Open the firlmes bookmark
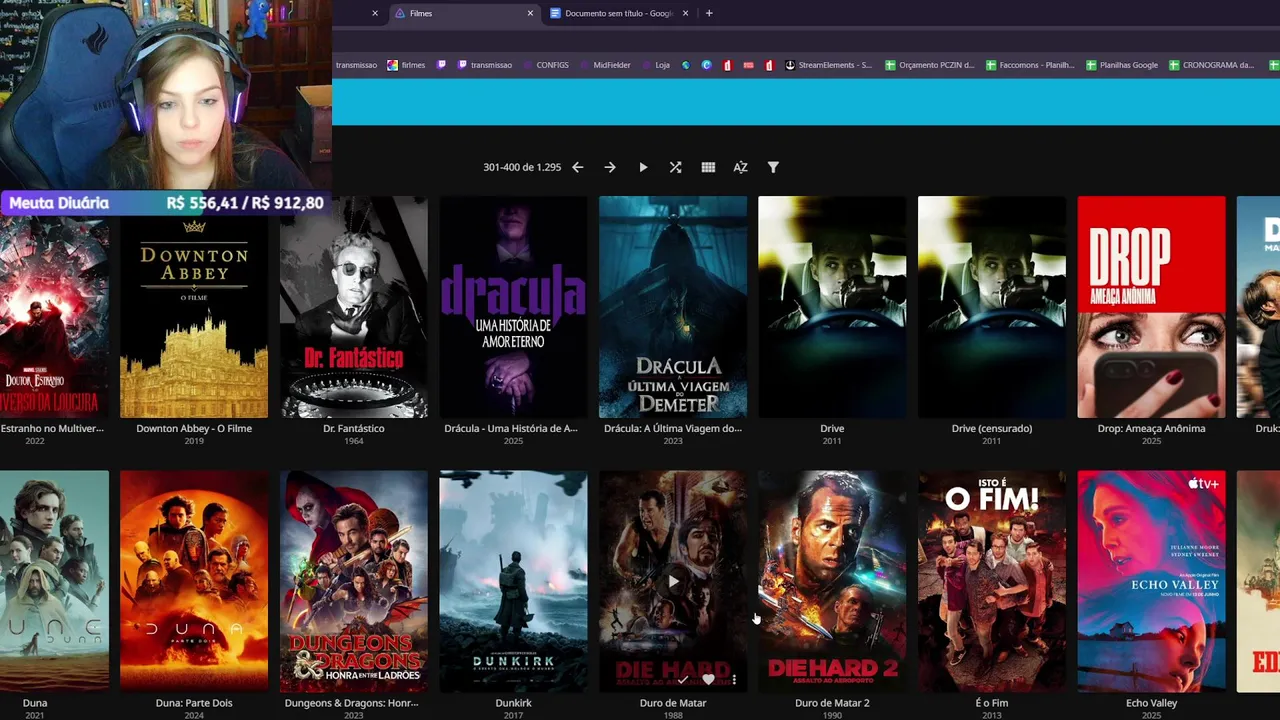The image size is (1280, 720). pos(406,65)
